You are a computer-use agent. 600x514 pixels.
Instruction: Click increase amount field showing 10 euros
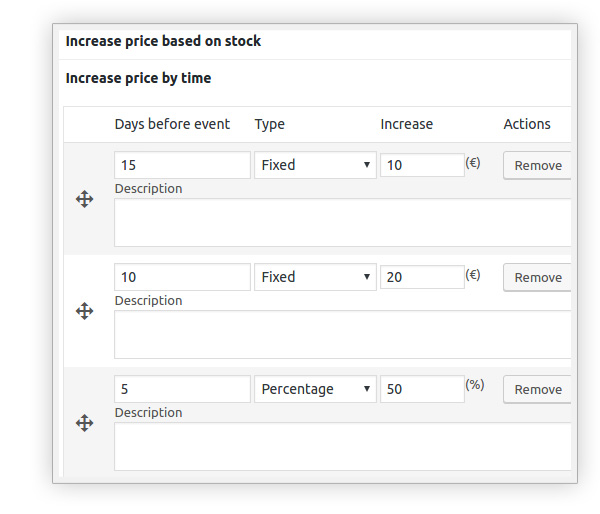(421, 165)
